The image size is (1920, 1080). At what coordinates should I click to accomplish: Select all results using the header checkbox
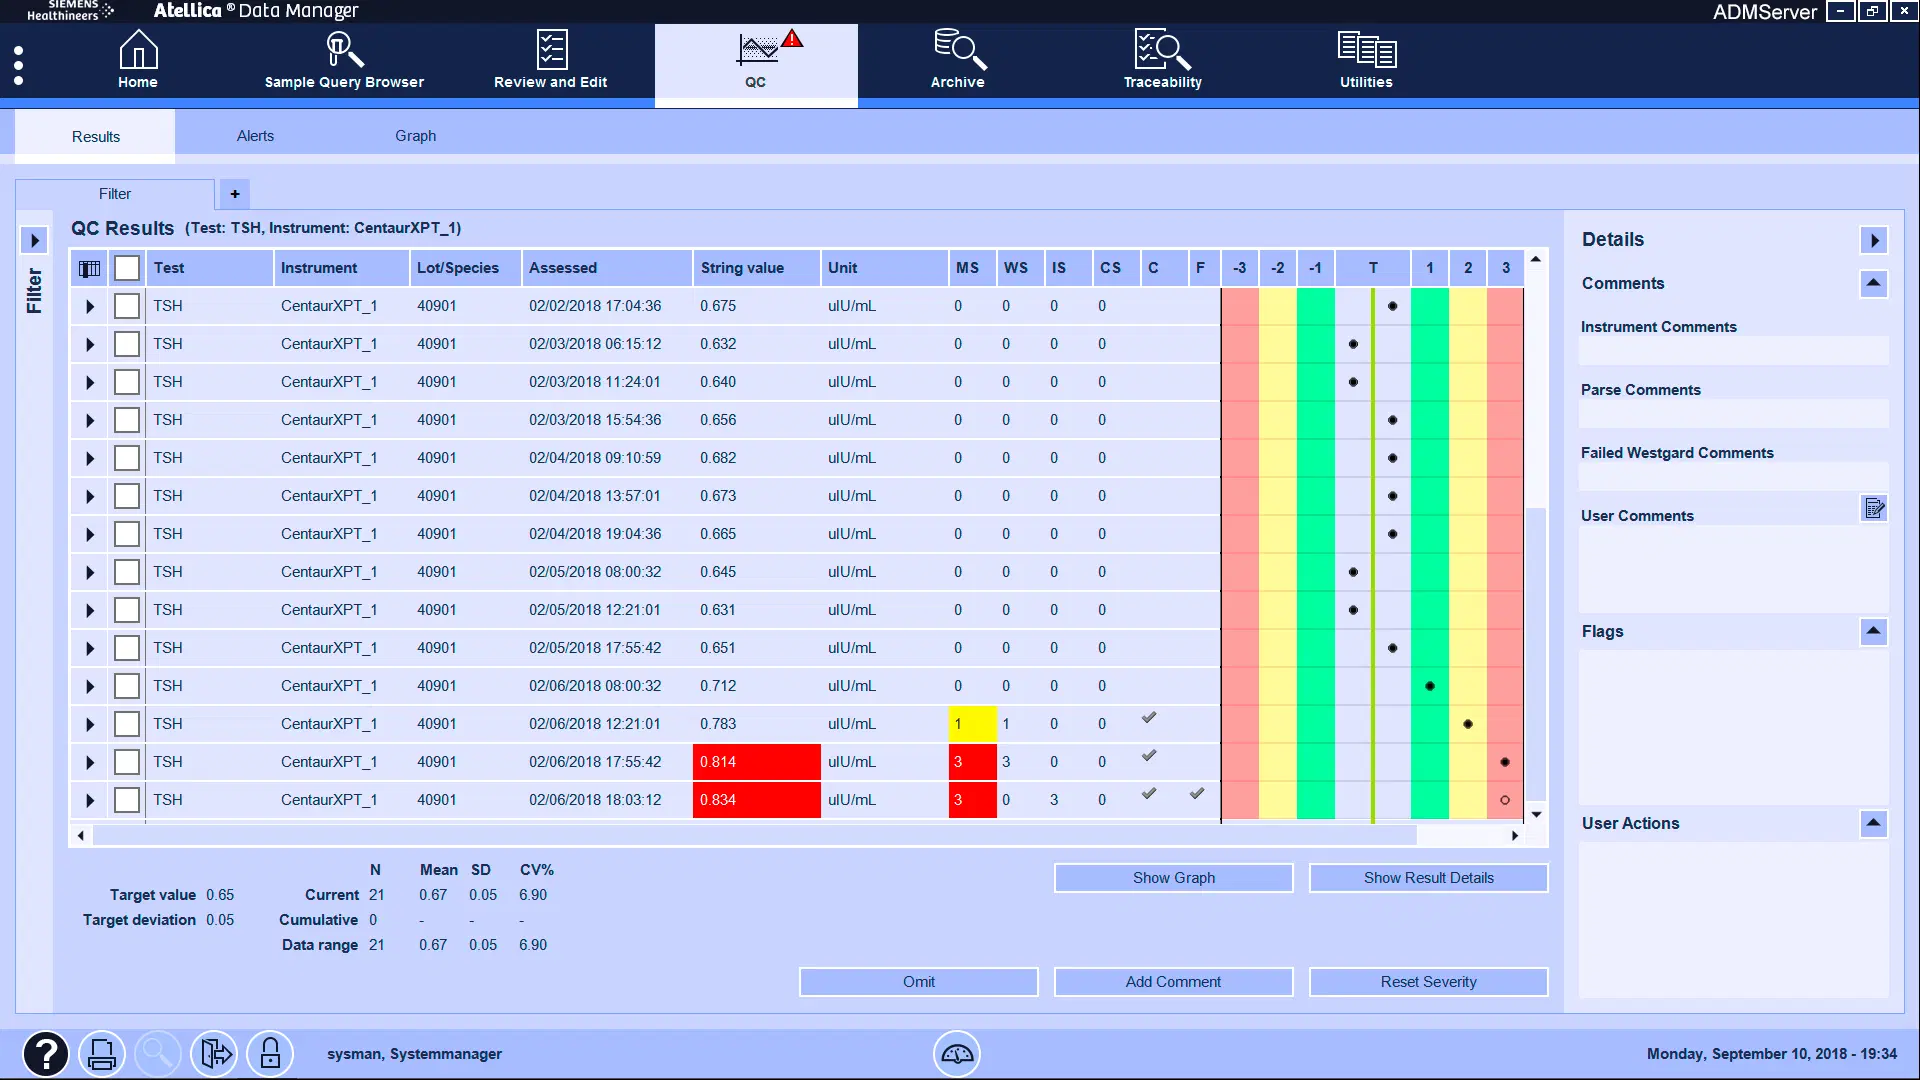click(x=127, y=267)
